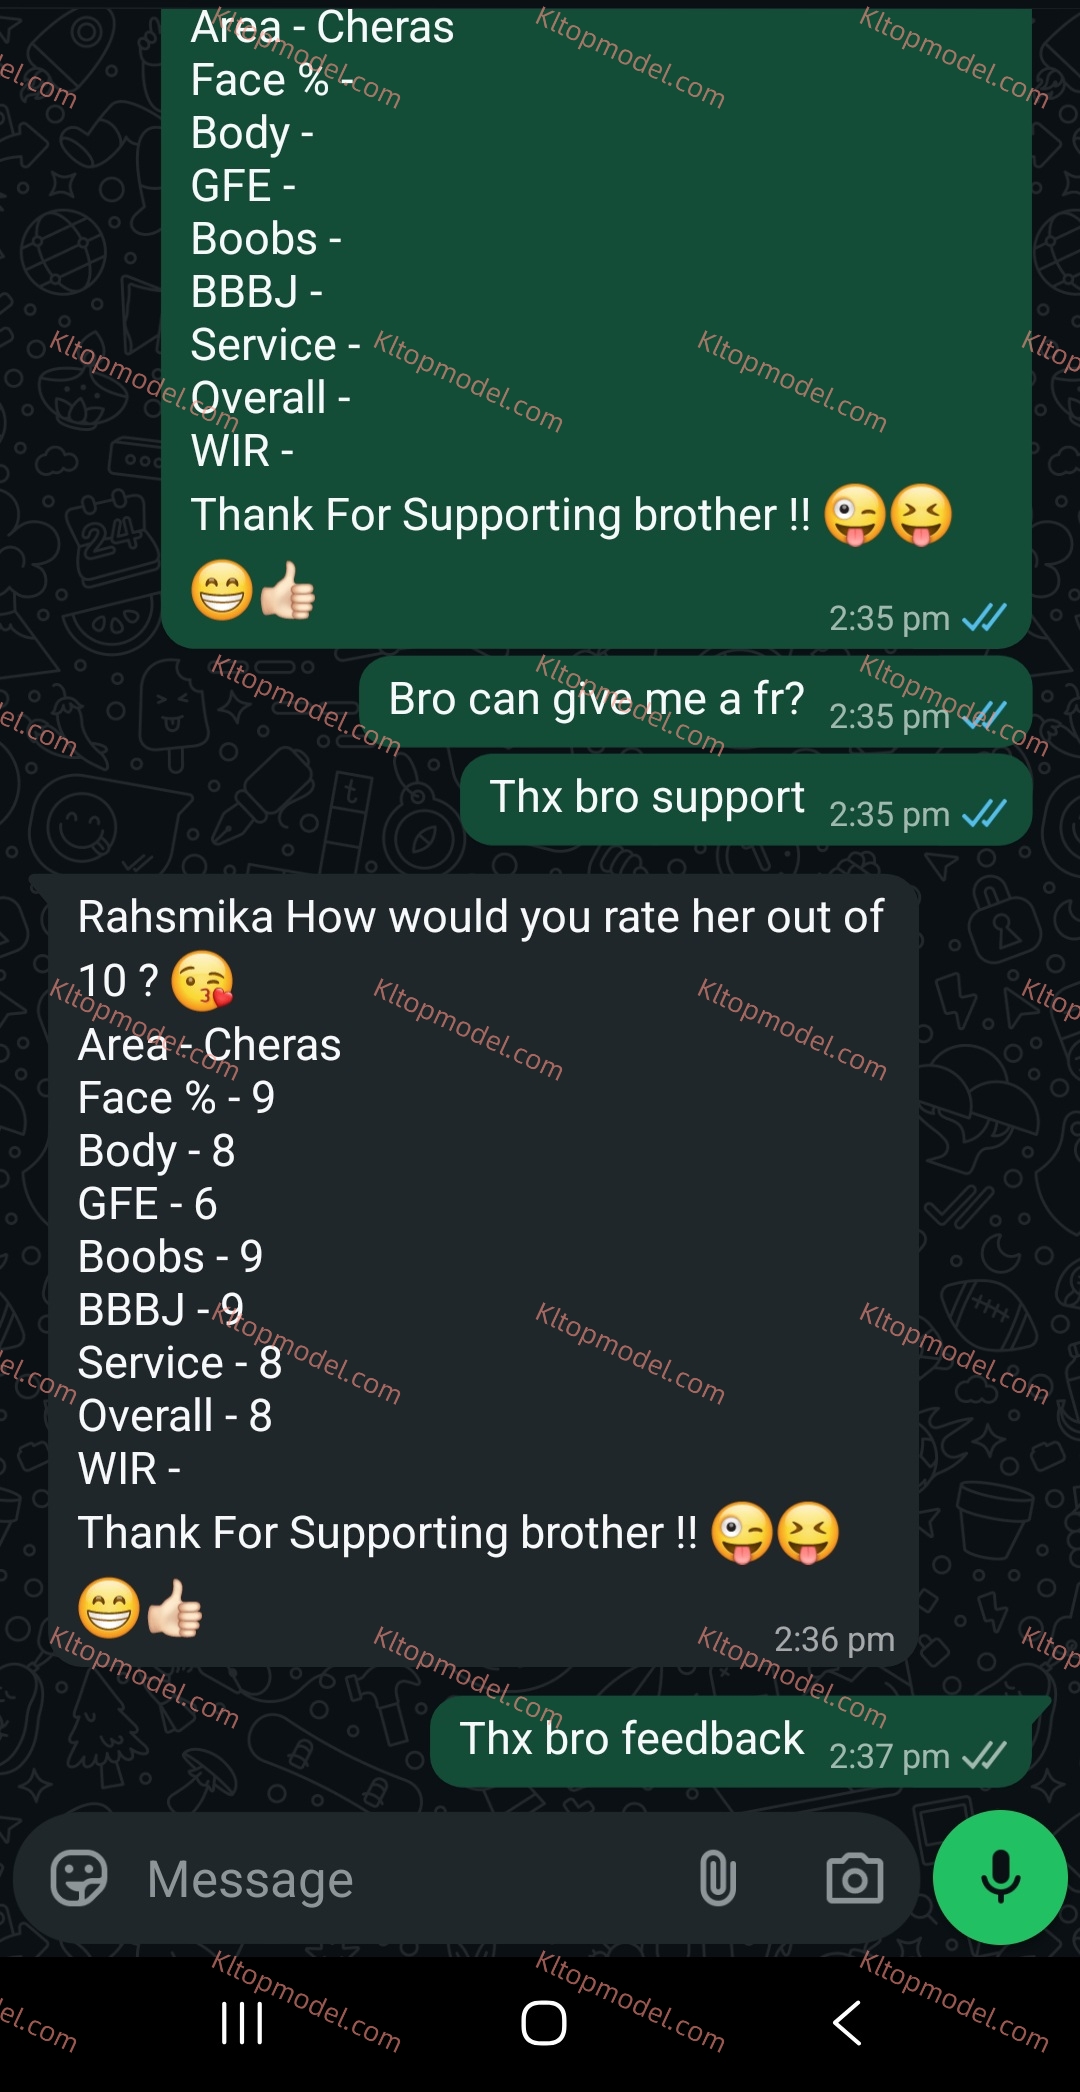The height and width of the screenshot is (2092, 1080).
Task: Tap the green microphone voice button
Action: click(1000, 1877)
